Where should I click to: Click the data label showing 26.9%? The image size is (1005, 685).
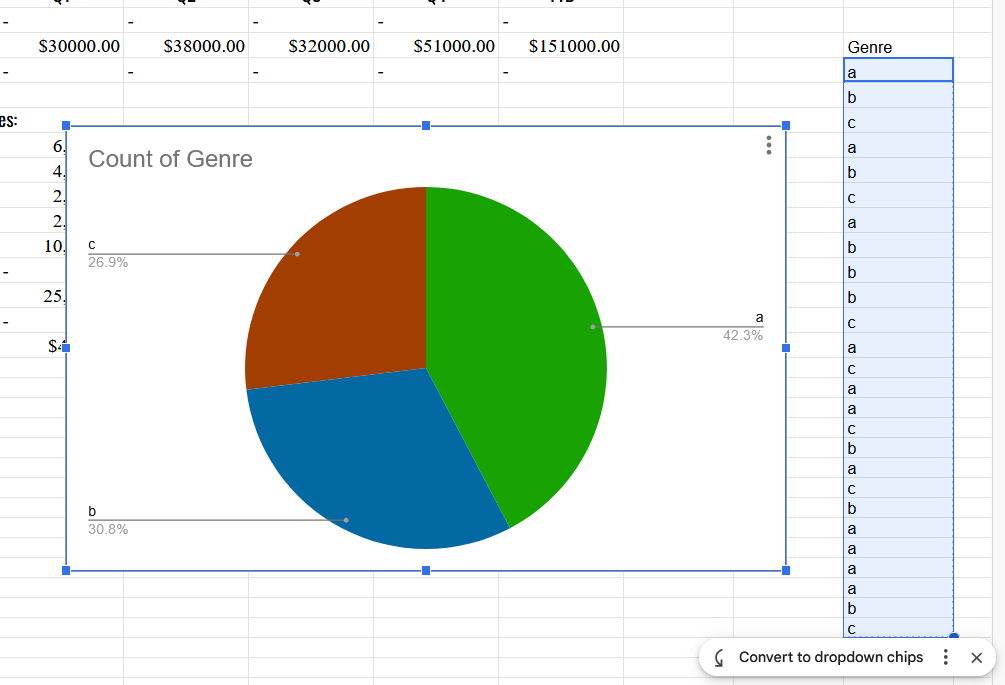click(110, 262)
